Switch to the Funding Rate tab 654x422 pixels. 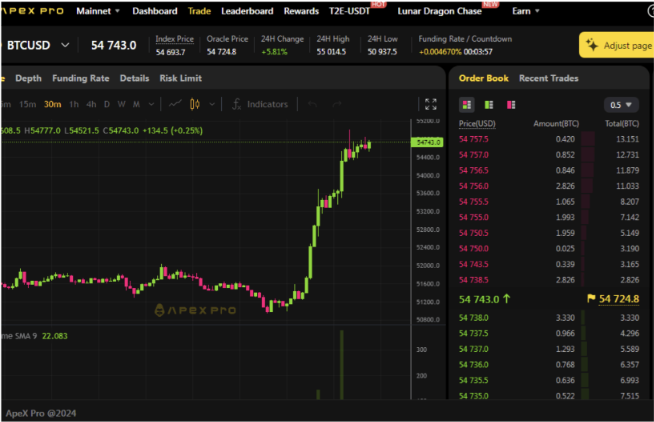click(80, 78)
